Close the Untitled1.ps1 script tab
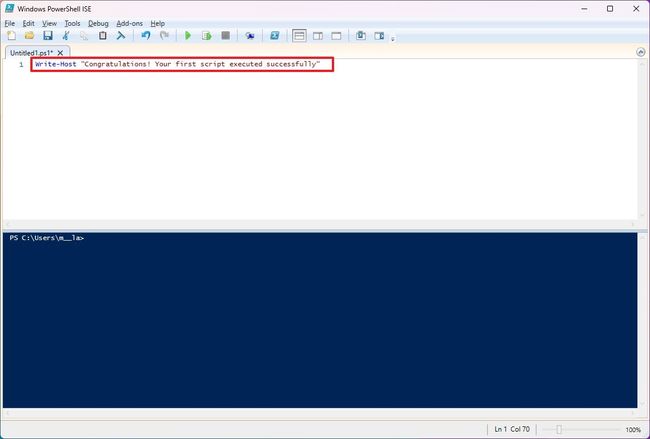 [61, 53]
